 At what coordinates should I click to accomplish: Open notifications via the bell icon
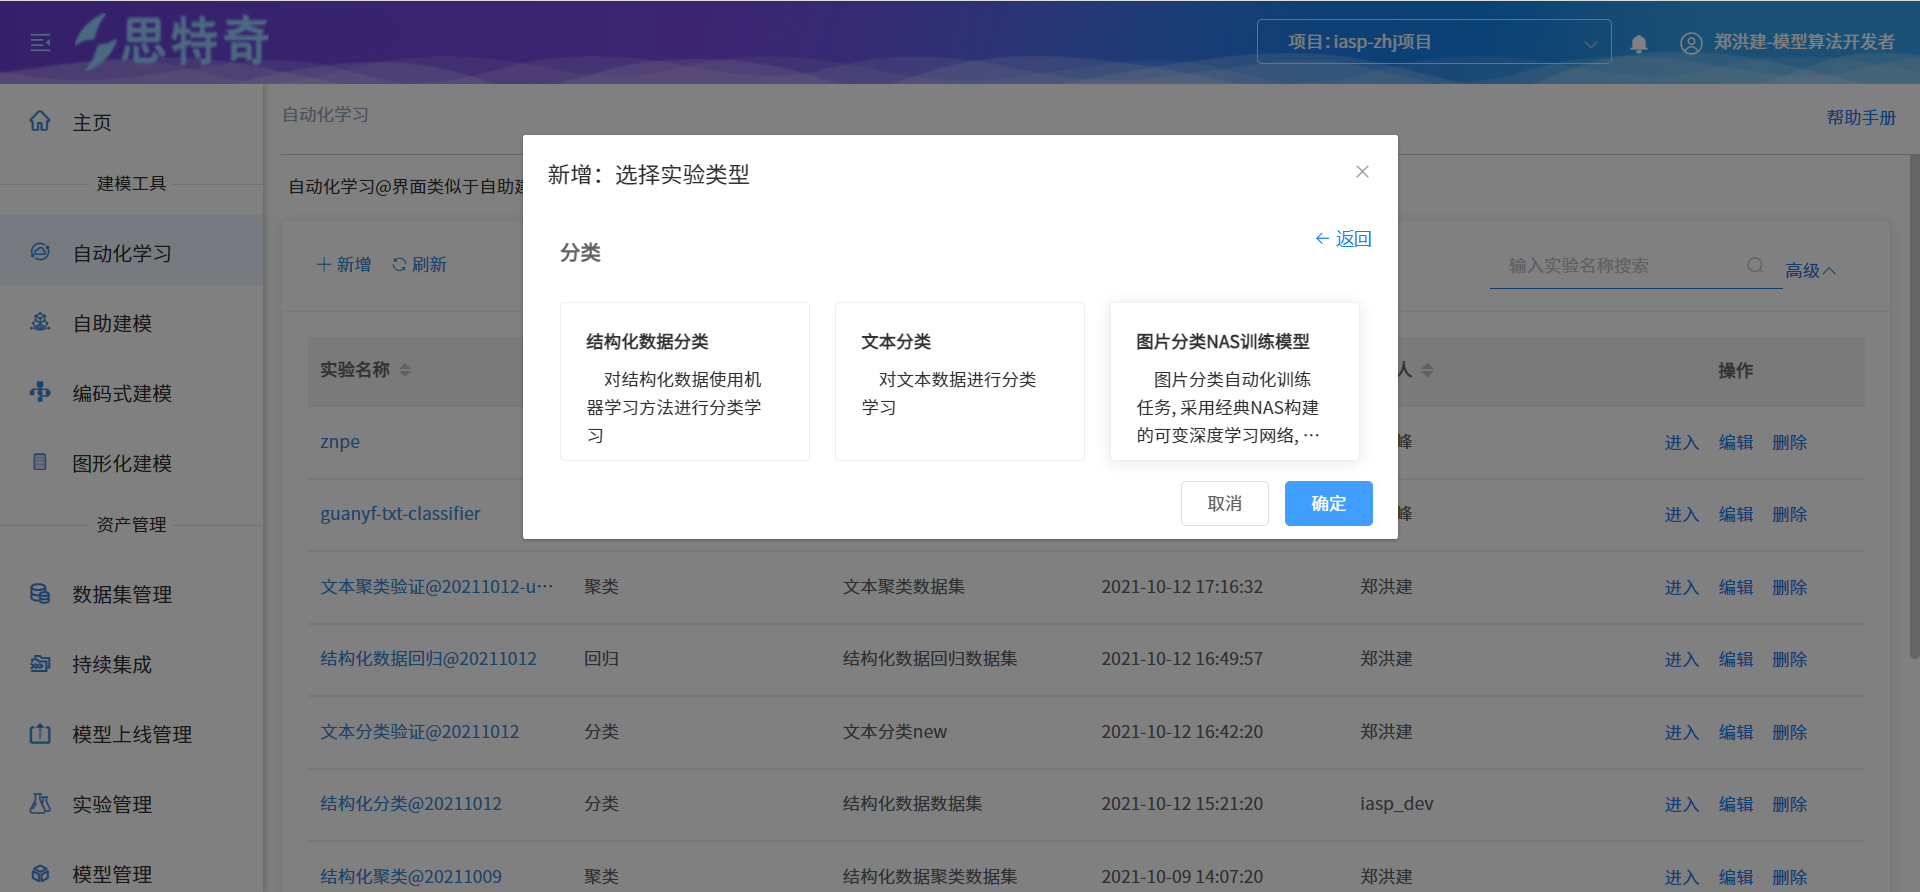(x=1638, y=43)
